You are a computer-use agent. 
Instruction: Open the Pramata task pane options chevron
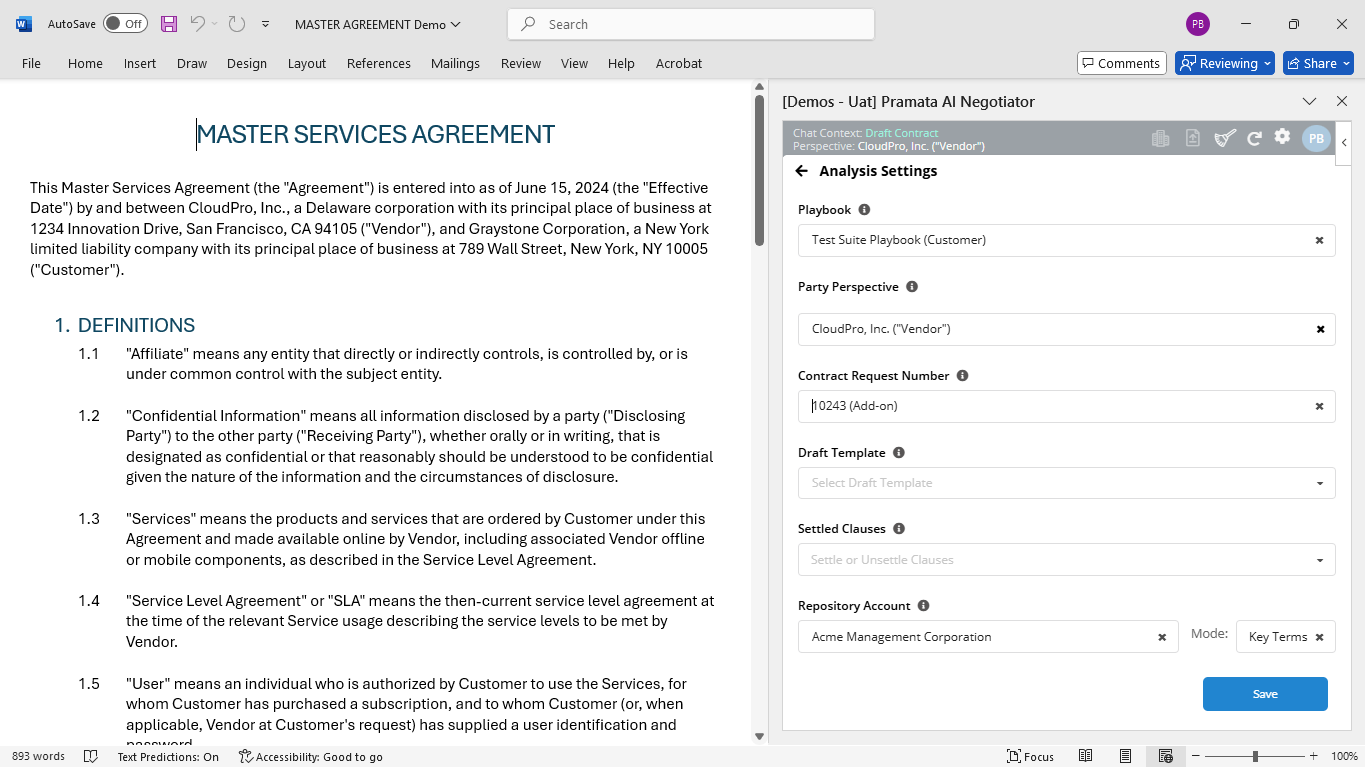[x=1309, y=101]
